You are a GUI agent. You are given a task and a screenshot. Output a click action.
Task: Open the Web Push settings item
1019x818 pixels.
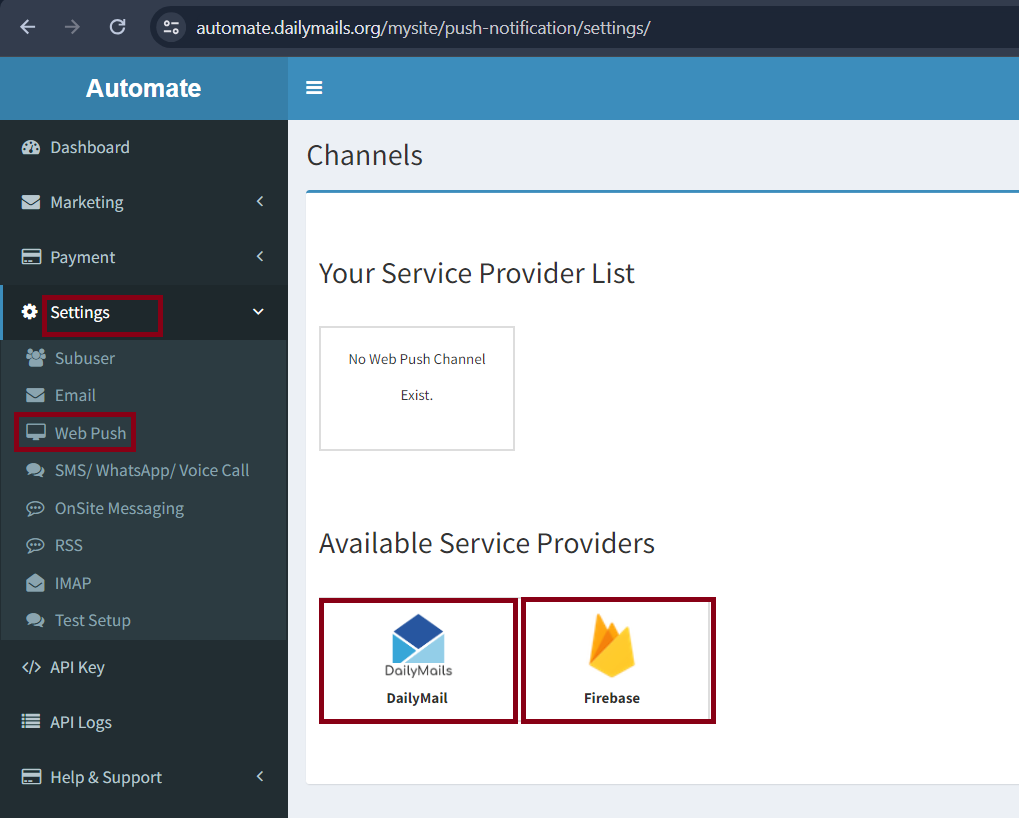click(x=90, y=433)
